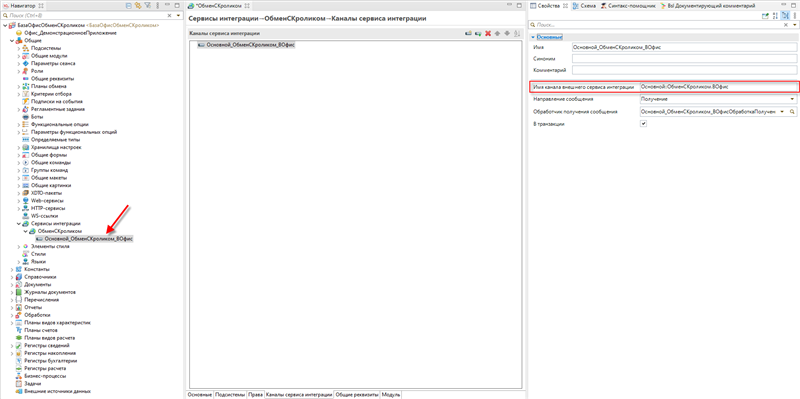Screen dimensions: 800x399
Task: Click the 'Синоним' input field
Action: pos(684,59)
